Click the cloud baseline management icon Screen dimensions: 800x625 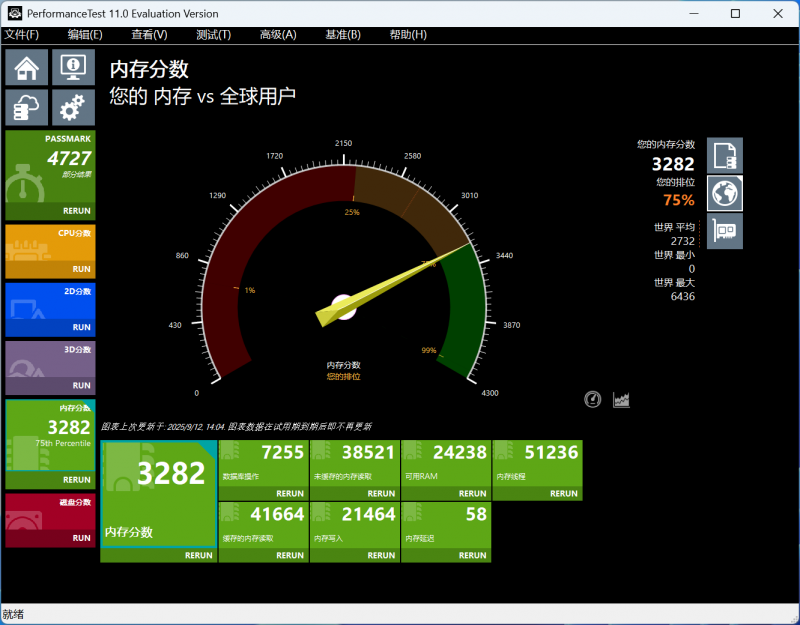pos(27,107)
